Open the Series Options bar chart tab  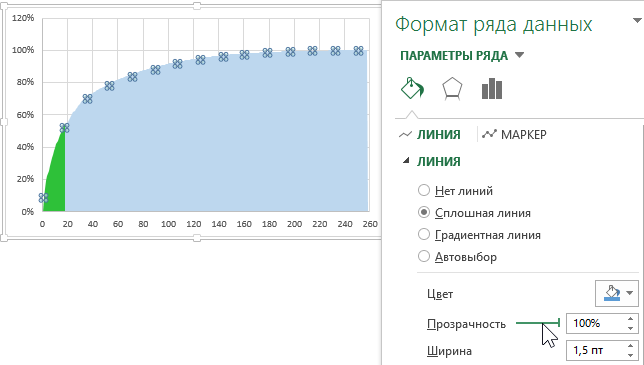coord(492,89)
